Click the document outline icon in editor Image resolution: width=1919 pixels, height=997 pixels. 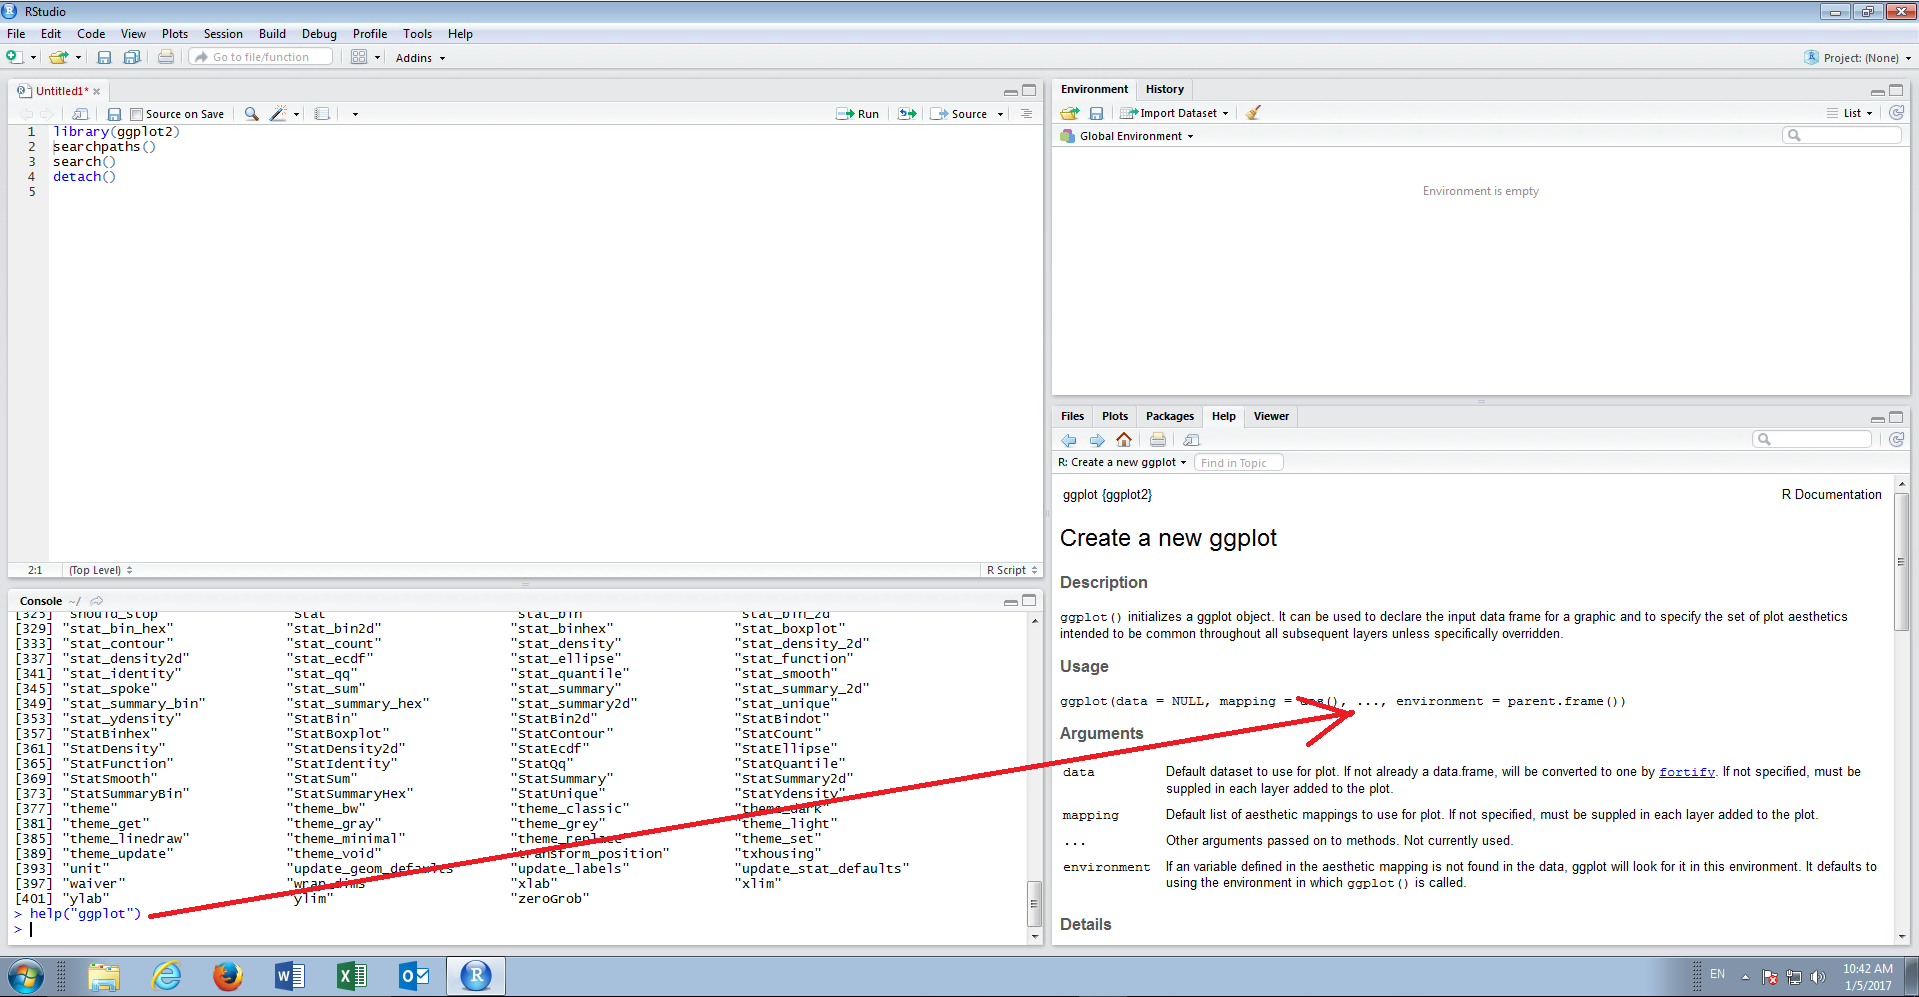point(1026,114)
